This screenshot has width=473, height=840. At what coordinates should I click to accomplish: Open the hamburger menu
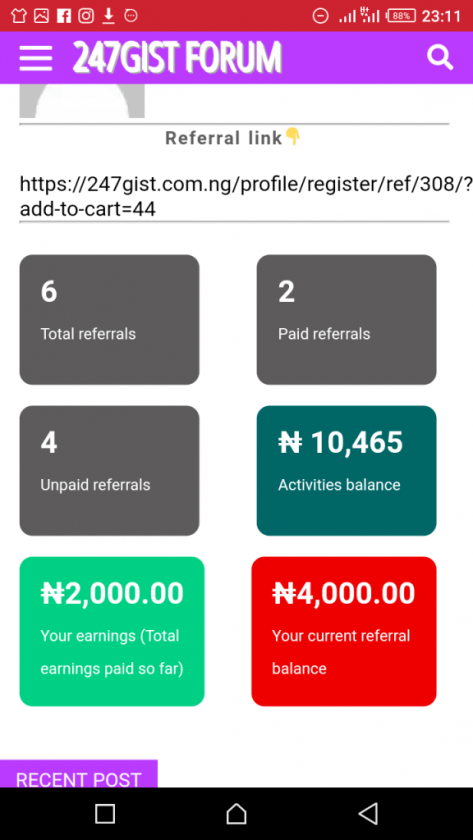36,58
